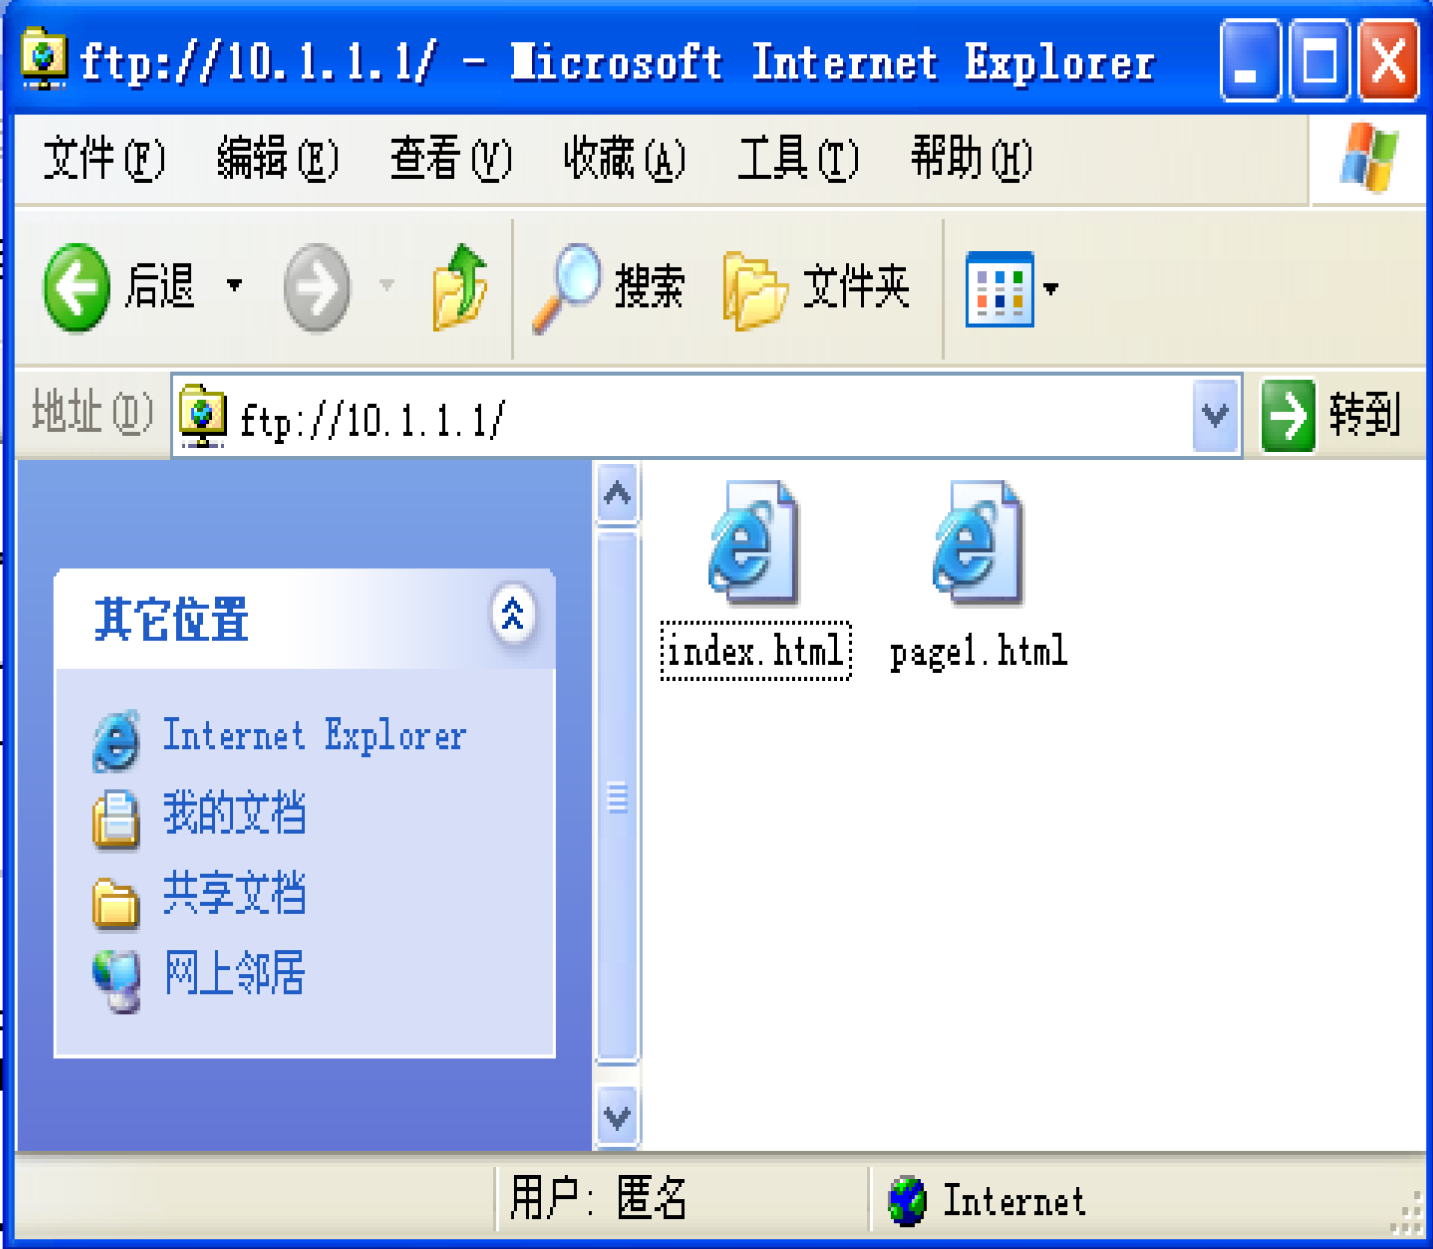Open the 文件(F) menu
The height and width of the screenshot is (1249, 1433).
104,159
